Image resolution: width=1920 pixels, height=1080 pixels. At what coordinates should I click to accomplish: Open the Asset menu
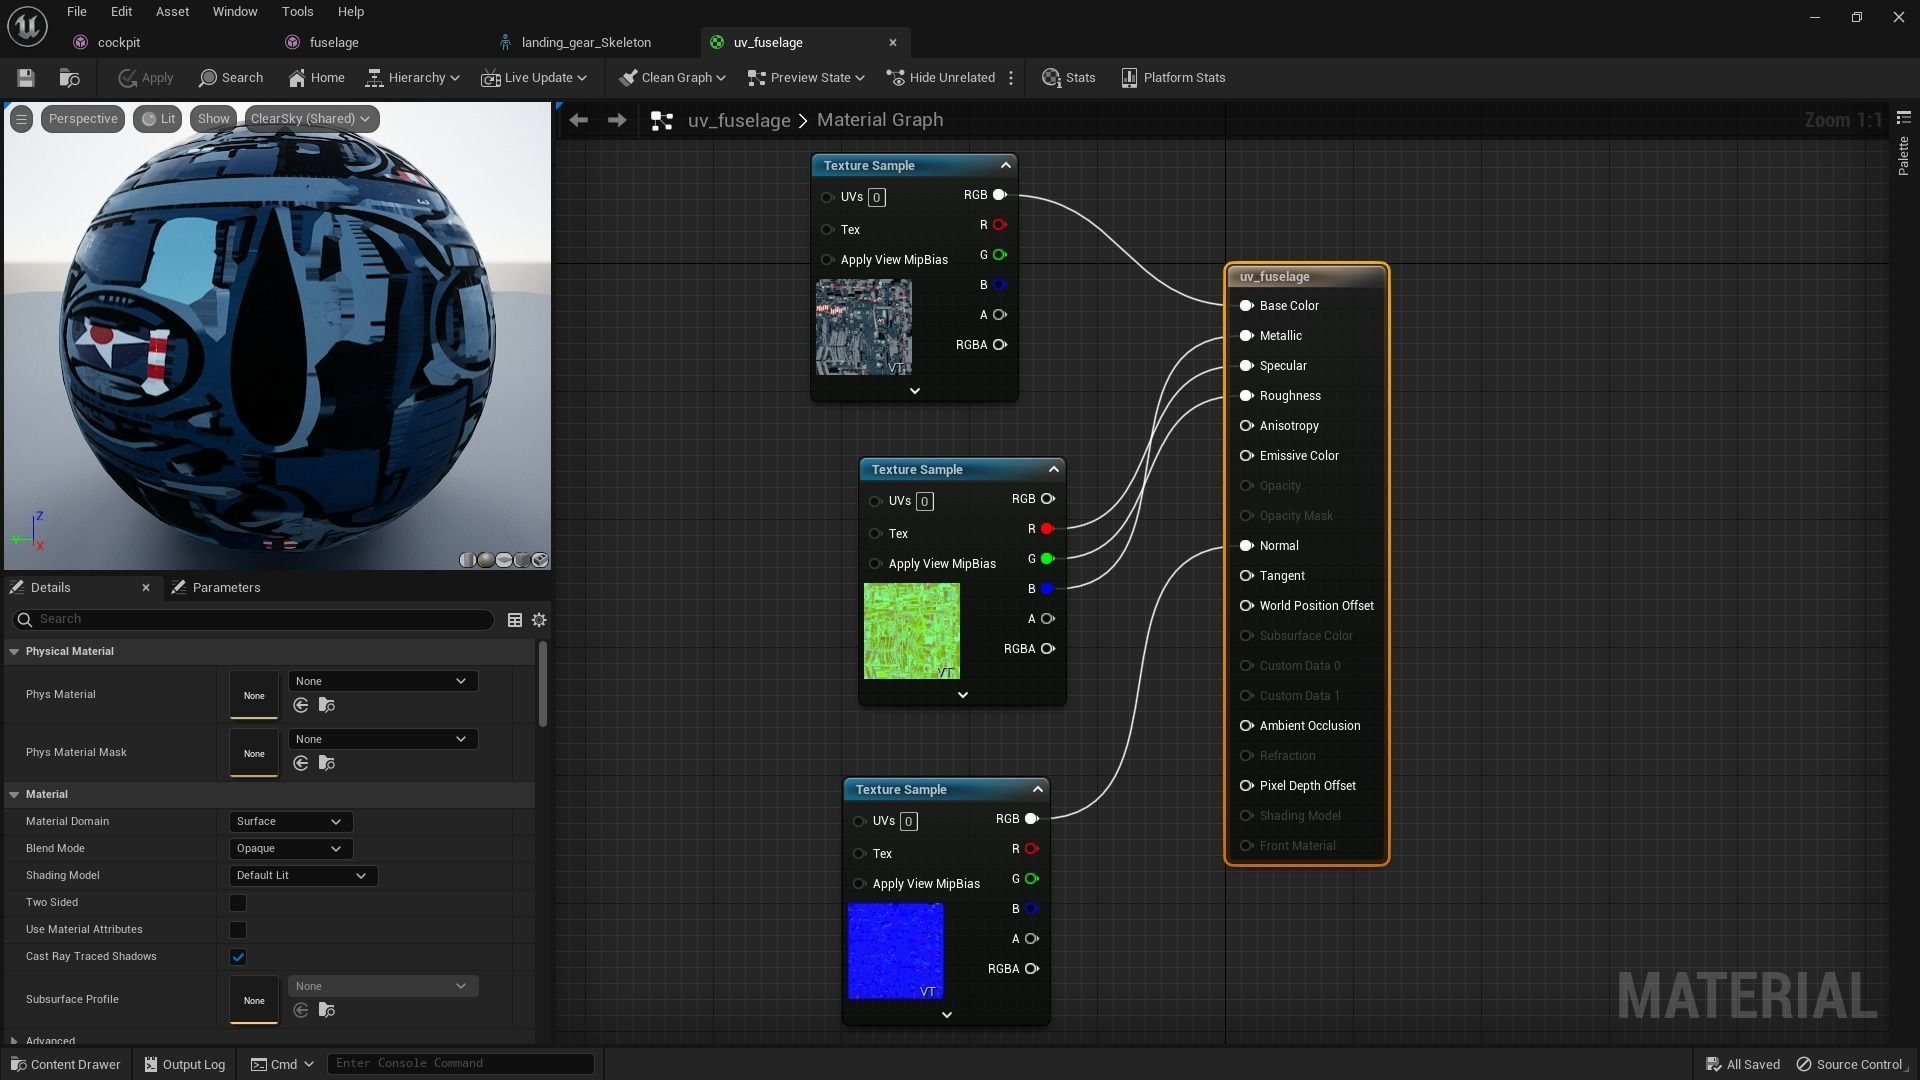[172, 12]
